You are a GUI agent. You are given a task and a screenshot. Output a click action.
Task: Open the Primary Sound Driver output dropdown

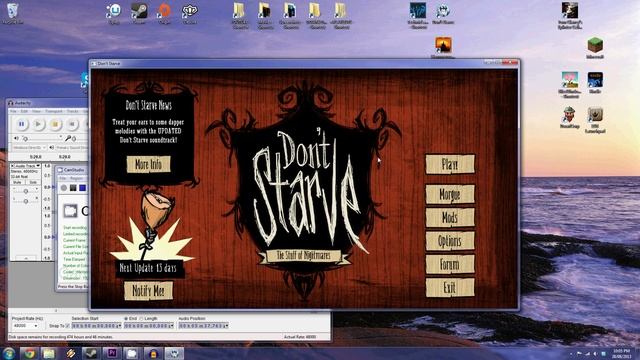coord(72,147)
